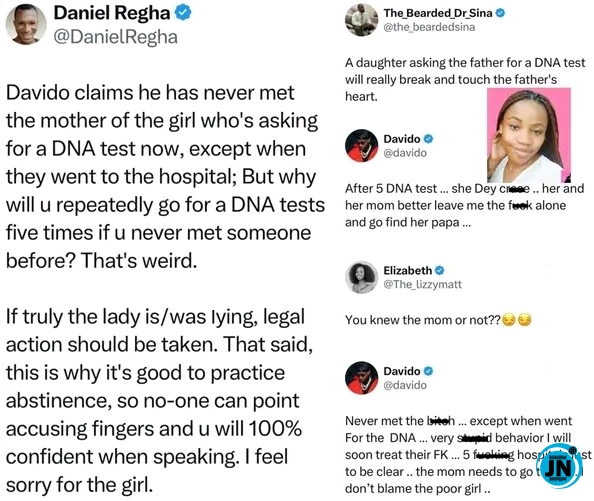Click the blue JN watermark logo

[x=561, y=468]
